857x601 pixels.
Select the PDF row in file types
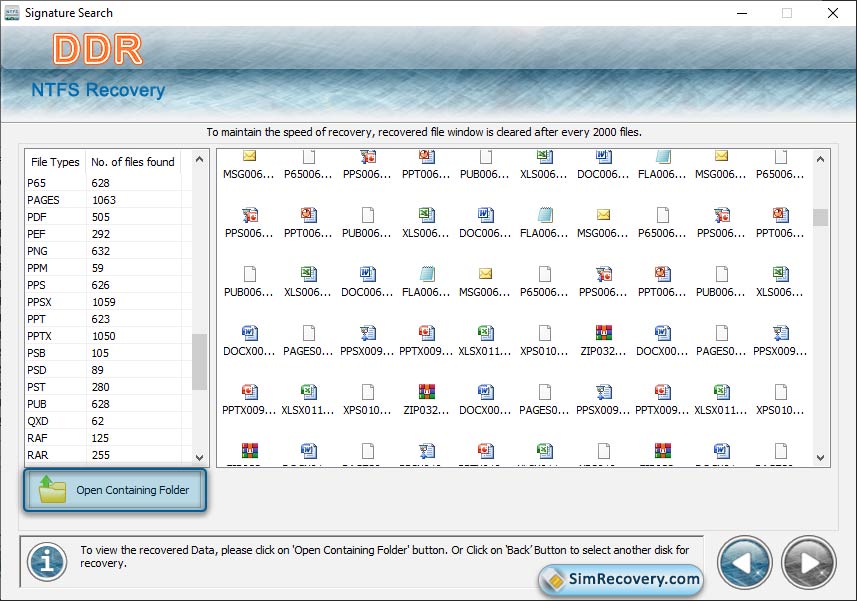pos(109,217)
